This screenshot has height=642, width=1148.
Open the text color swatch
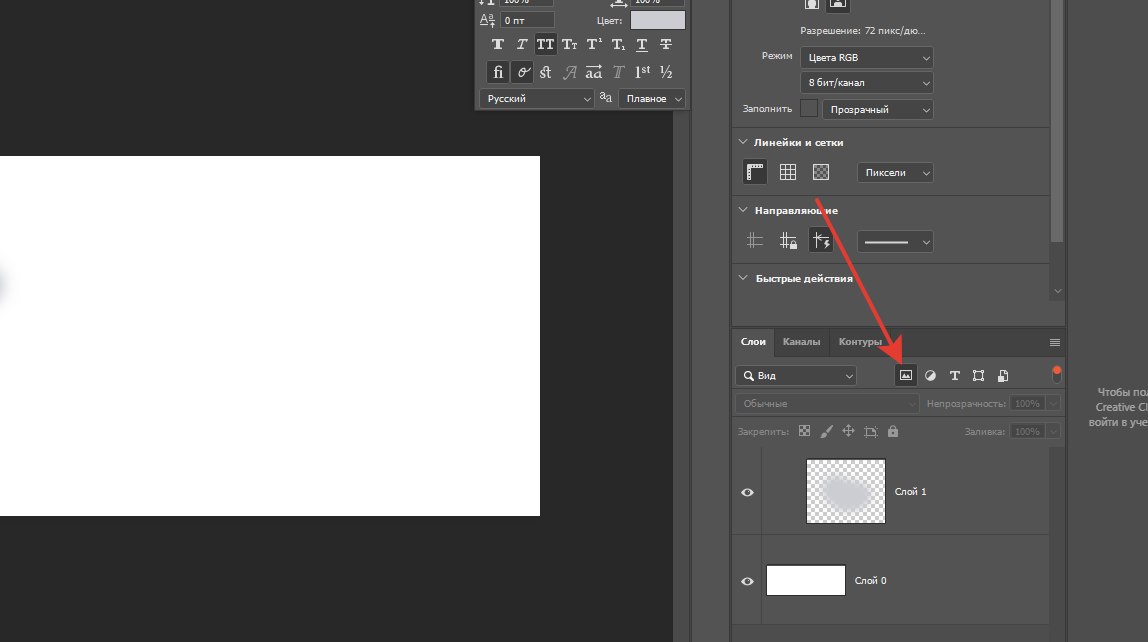click(x=657, y=20)
